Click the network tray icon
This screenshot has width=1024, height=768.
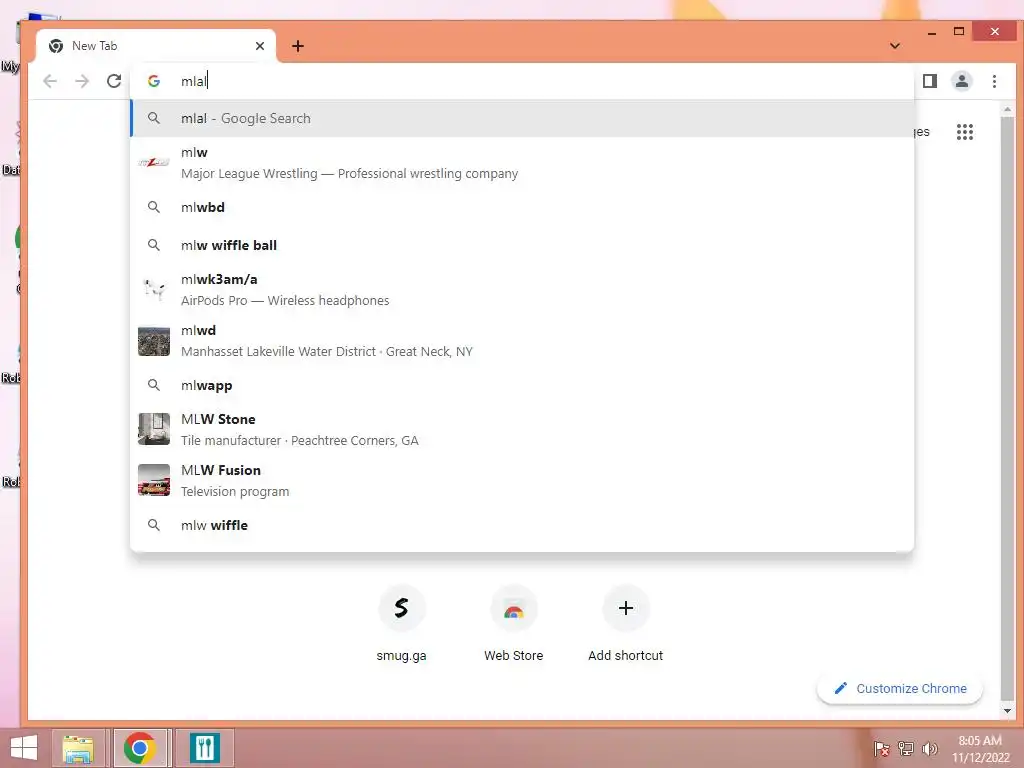coord(906,749)
